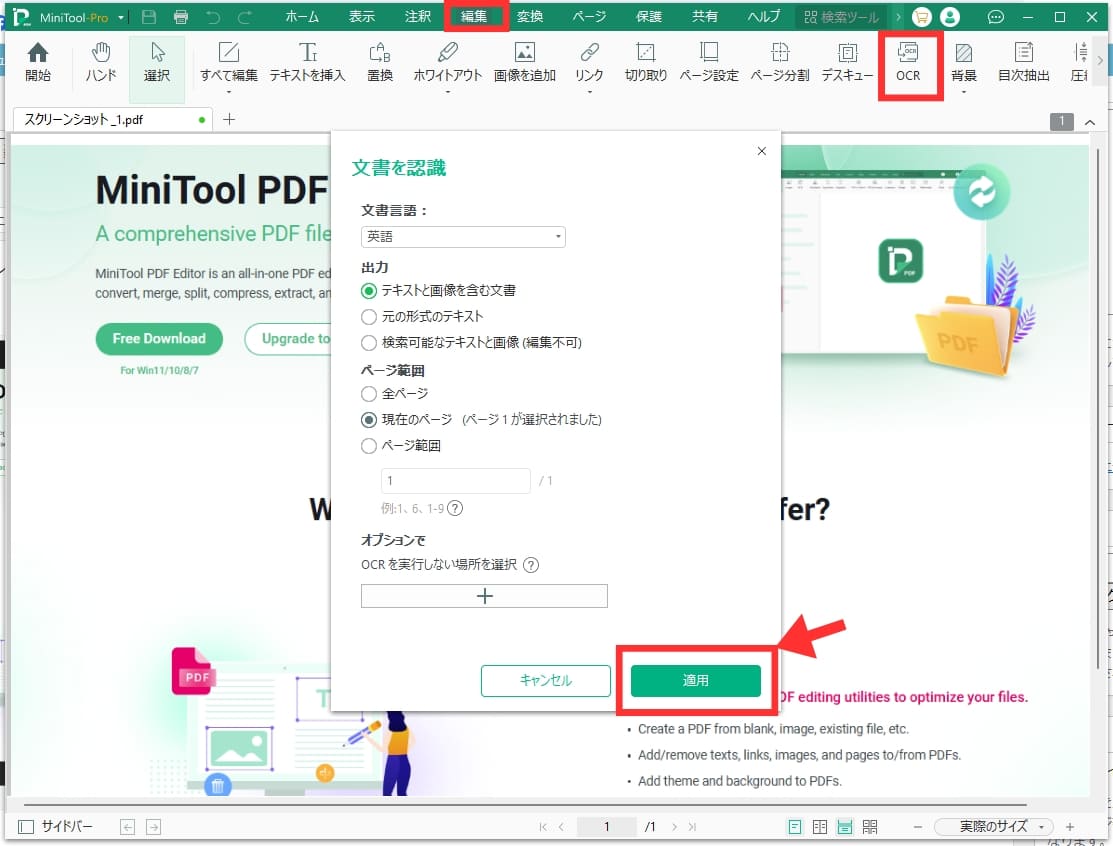Select the ハンド hand tool
The height and width of the screenshot is (846, 1113).
(x=101, y=62)
